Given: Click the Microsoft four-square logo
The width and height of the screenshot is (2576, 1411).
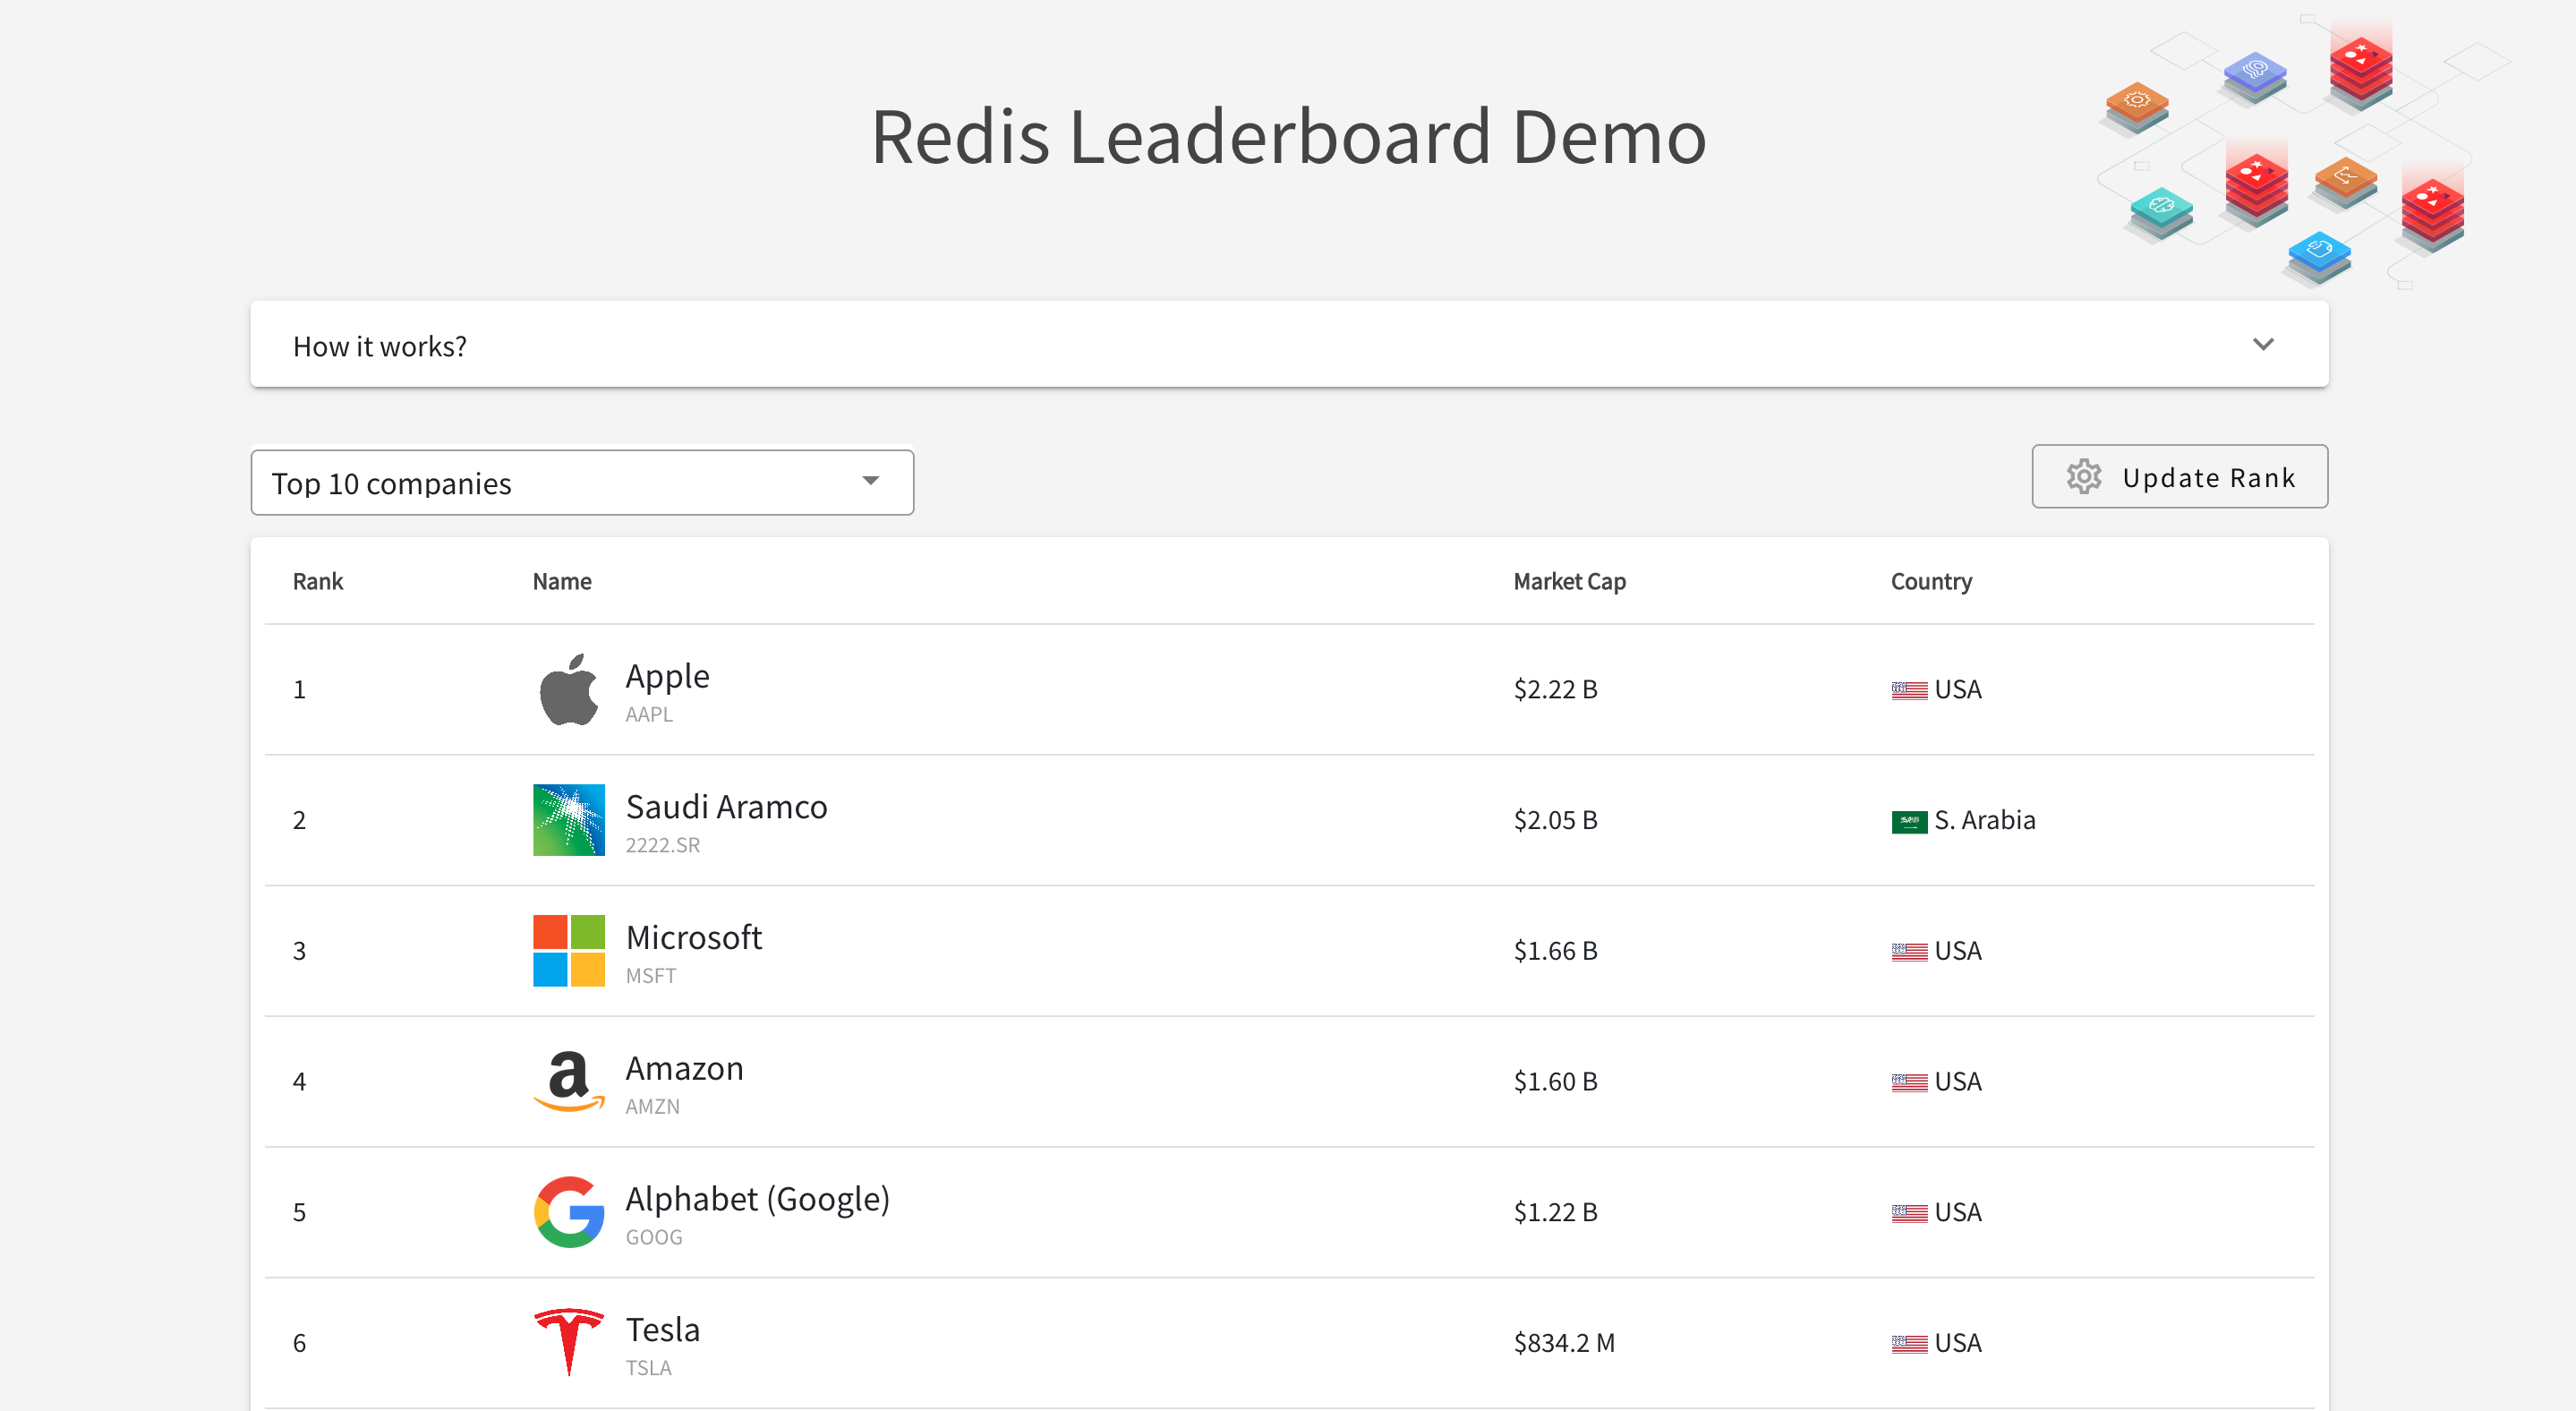Looking at the screenshot, I should 568,950.
